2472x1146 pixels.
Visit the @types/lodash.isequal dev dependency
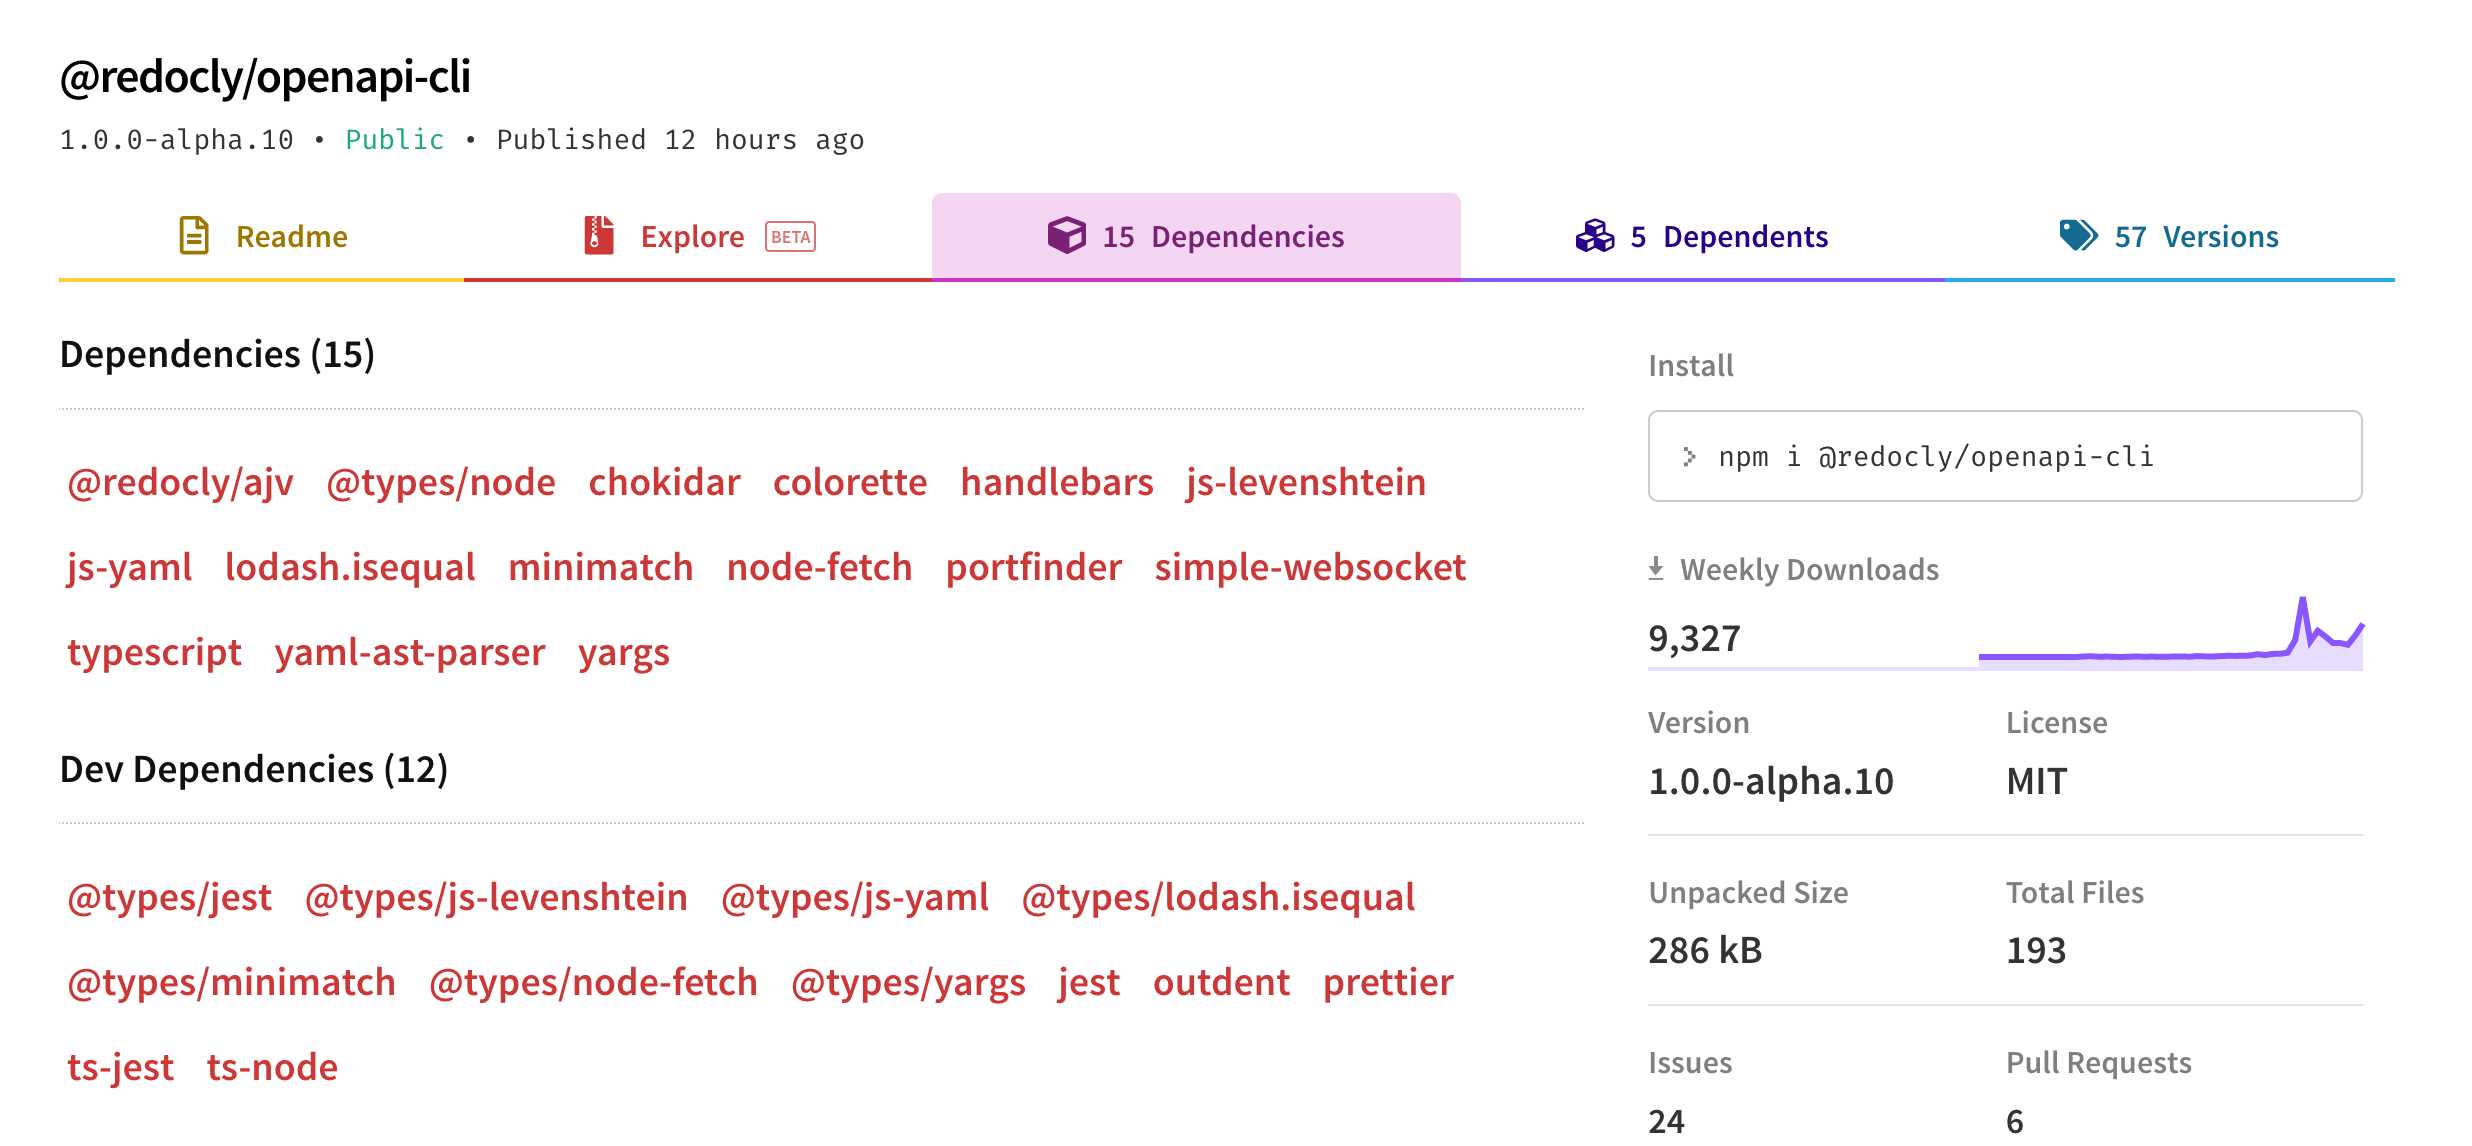pos(1217,898)
